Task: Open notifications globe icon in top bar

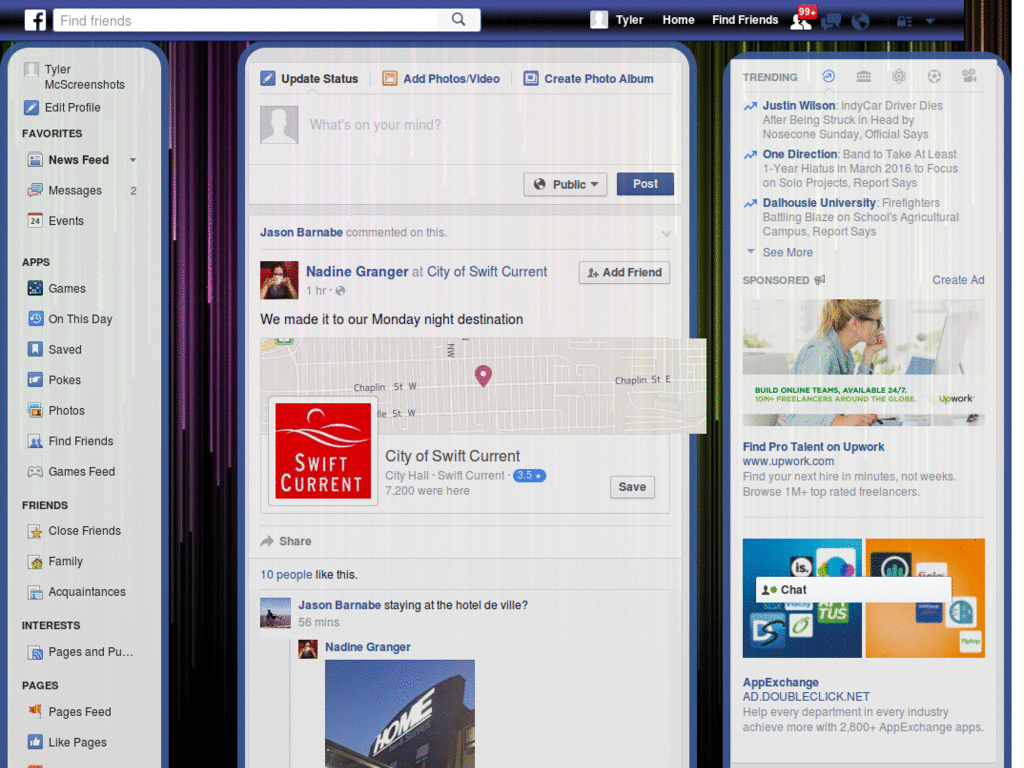Action: (860, 22)
